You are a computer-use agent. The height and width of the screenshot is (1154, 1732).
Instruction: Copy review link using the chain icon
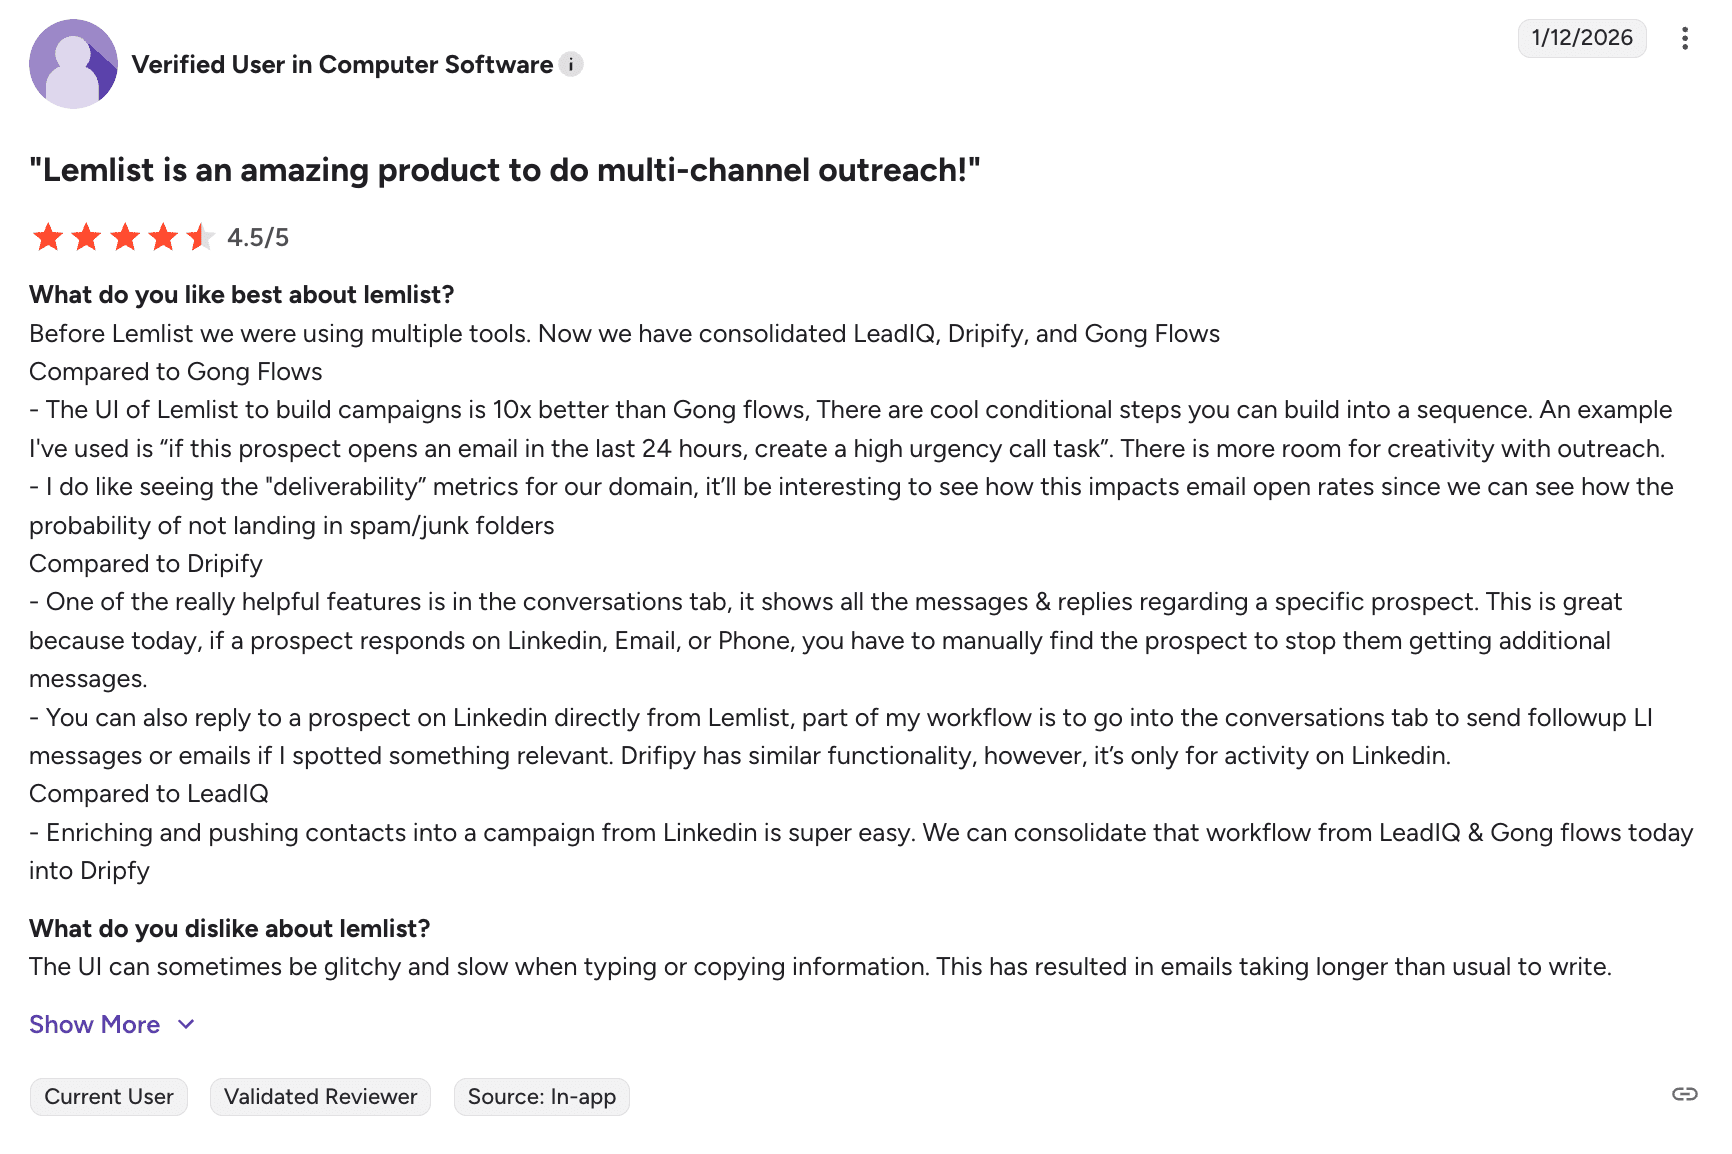click(1685, 1094)
